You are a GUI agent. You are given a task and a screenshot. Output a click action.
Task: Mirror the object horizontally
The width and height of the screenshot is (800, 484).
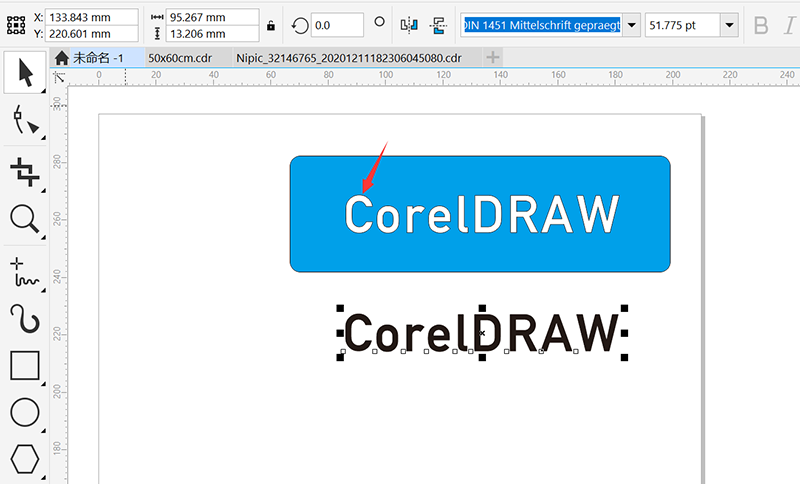point(409,24)
